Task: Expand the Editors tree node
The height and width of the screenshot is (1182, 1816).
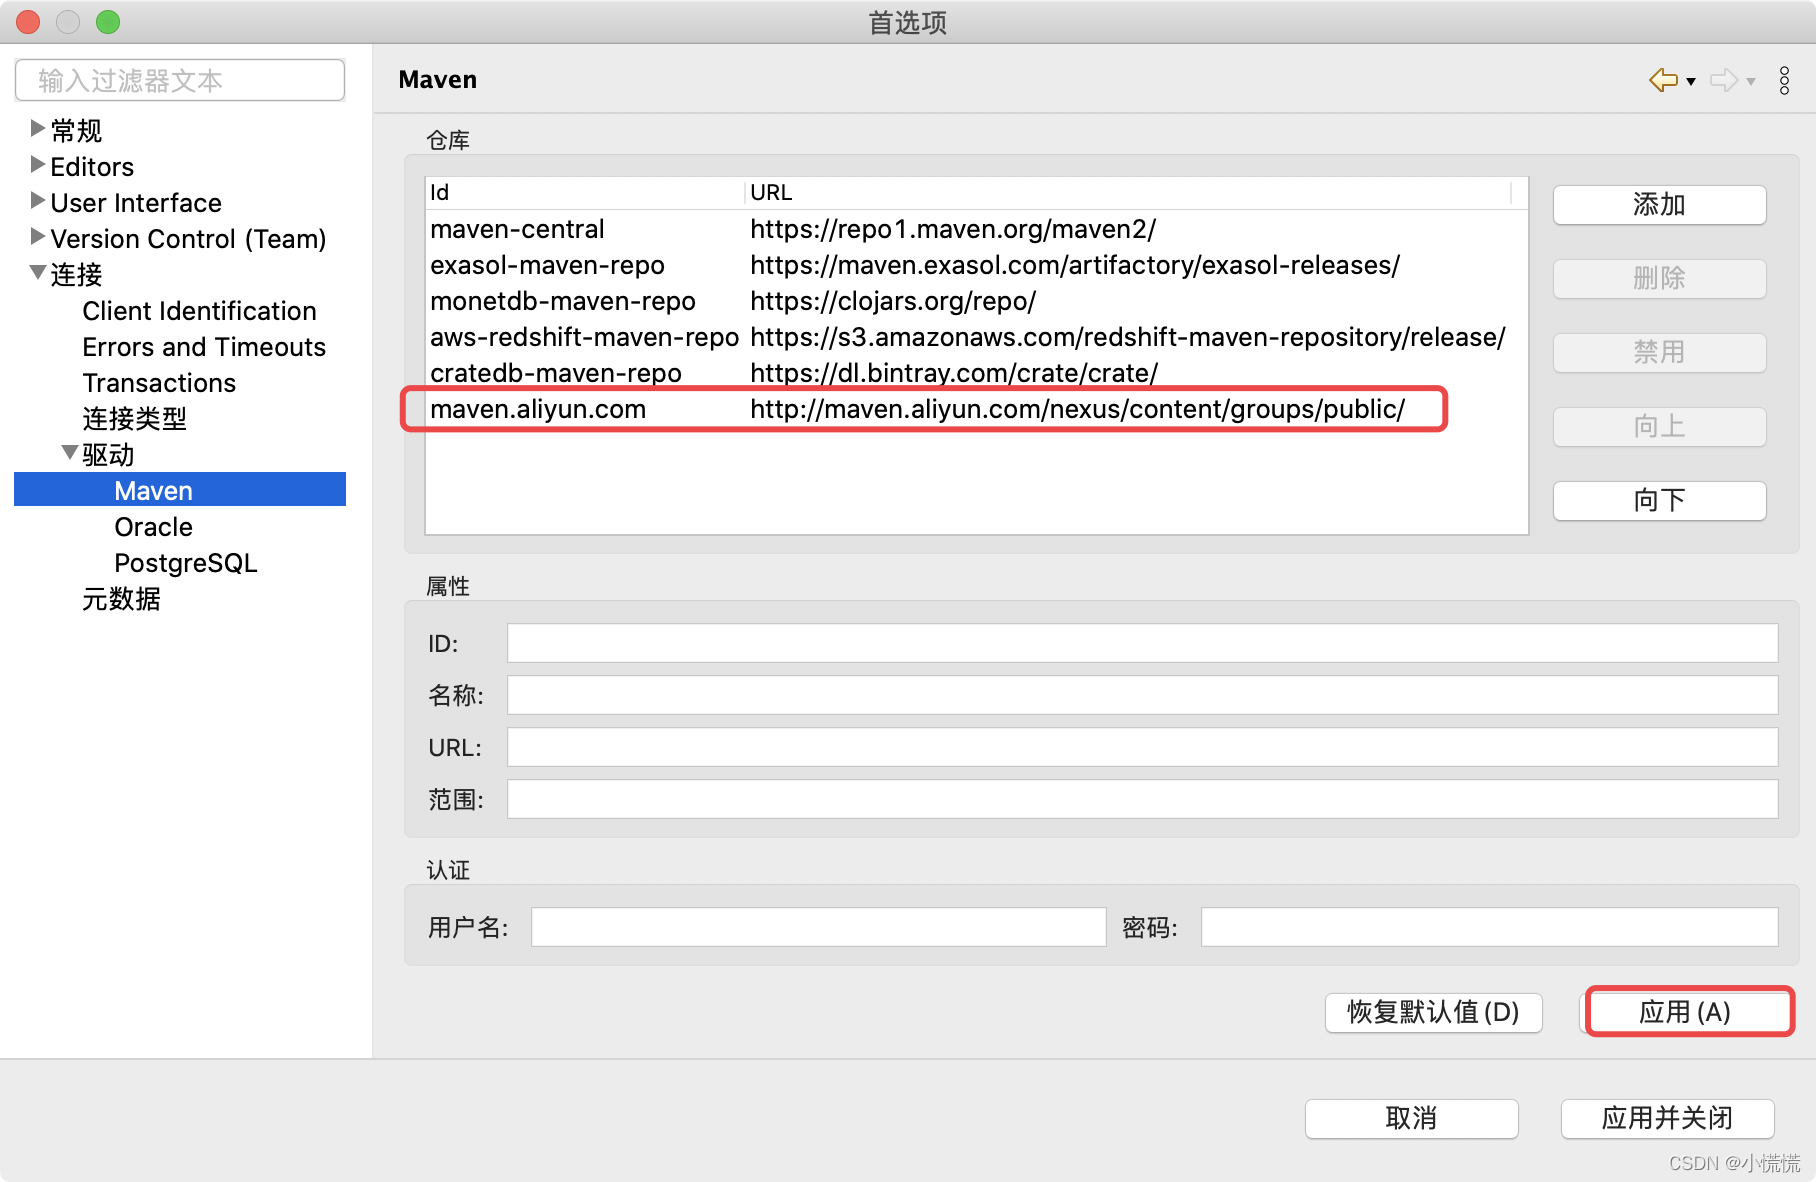Action: pyautogui.click(x=37, y=164)
